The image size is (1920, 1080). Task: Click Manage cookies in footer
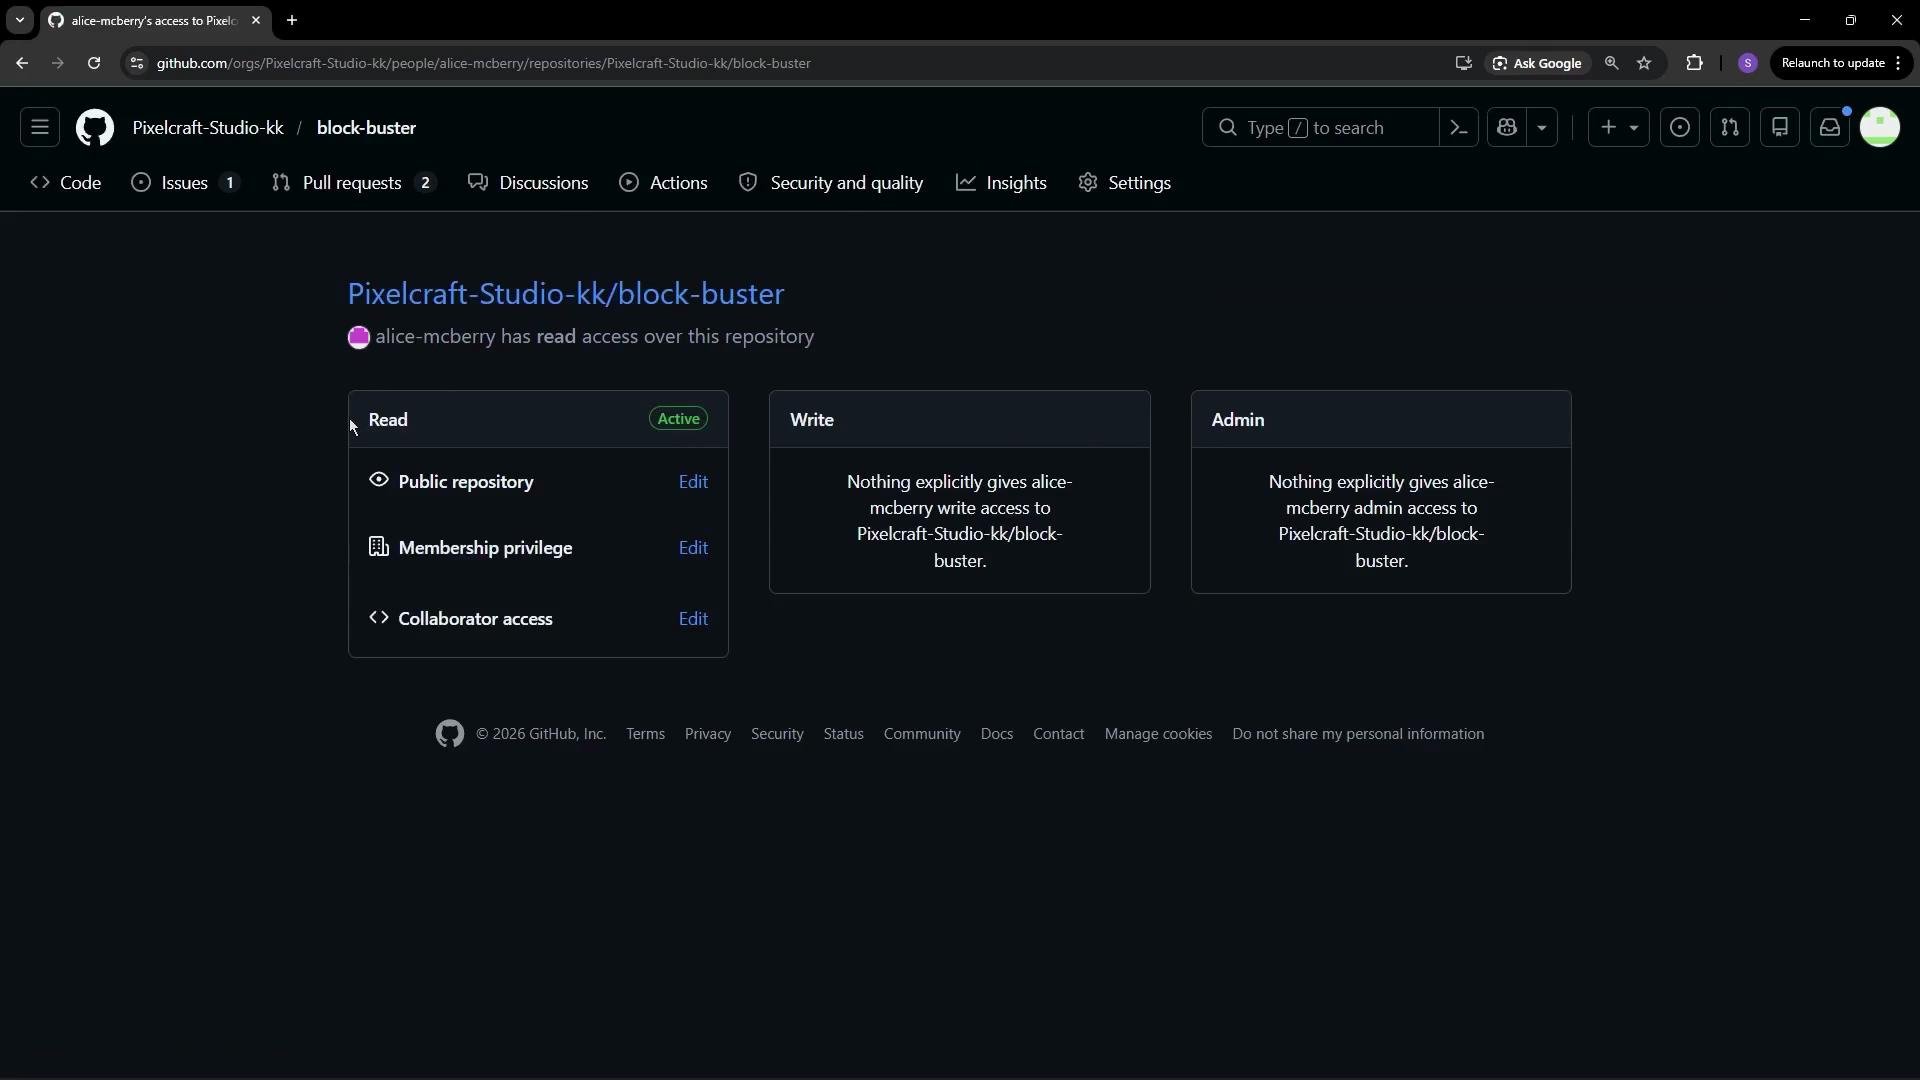coord(1158,734)
